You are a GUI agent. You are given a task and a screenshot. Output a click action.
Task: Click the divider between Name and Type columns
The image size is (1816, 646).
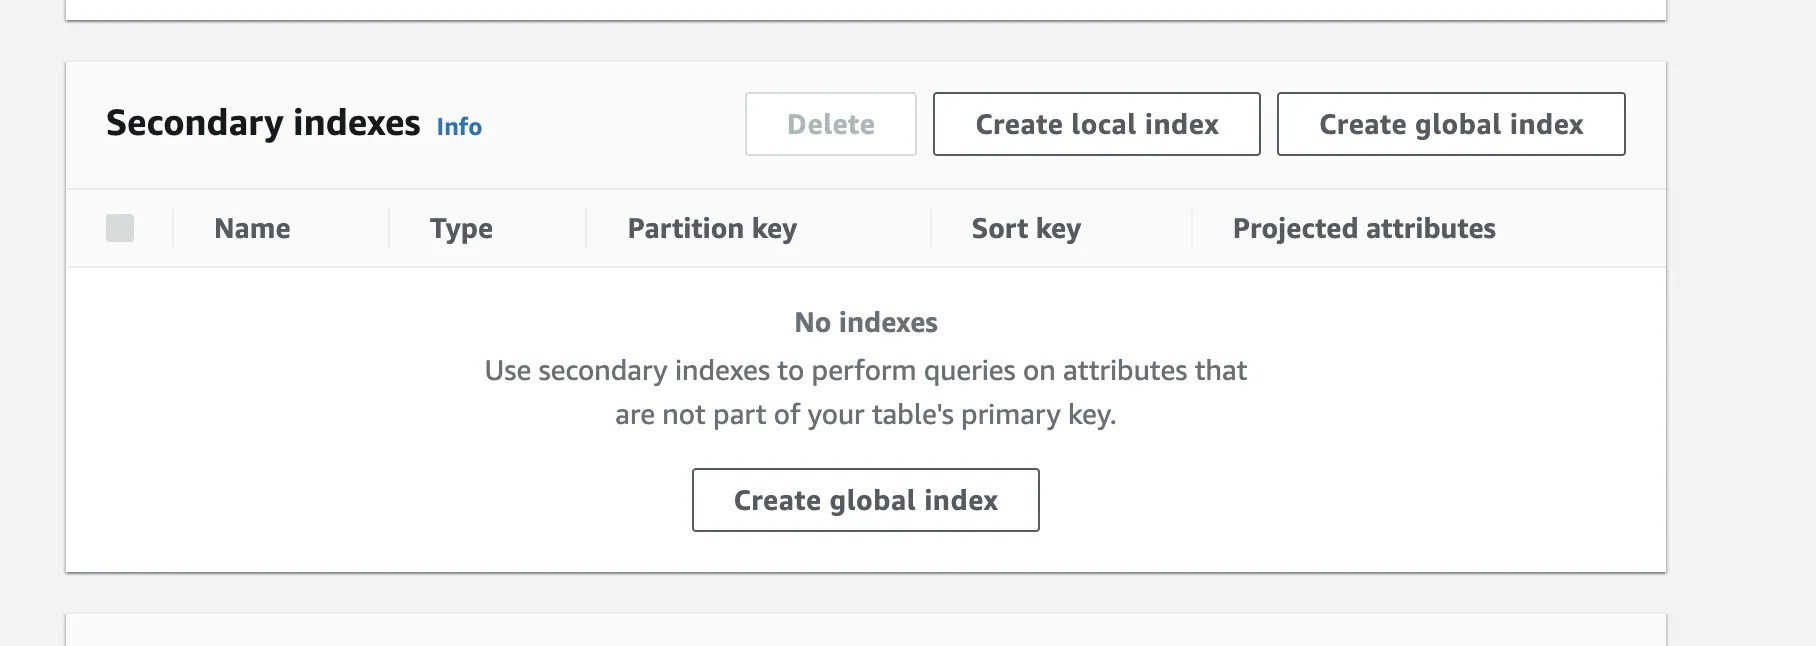point(389,228)
